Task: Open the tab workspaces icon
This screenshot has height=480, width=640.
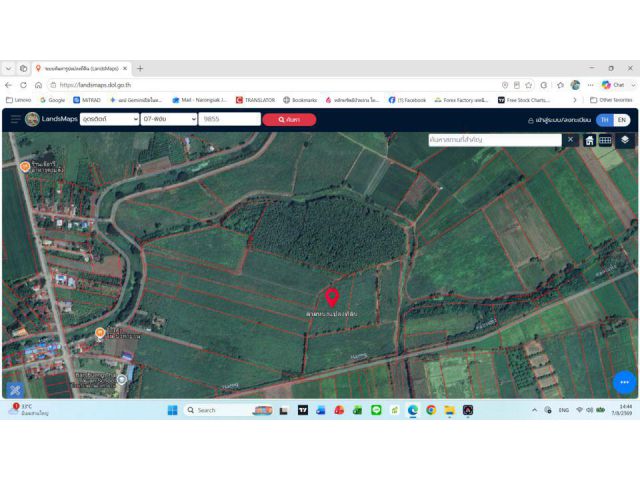Action: click(x=24, y=68)
